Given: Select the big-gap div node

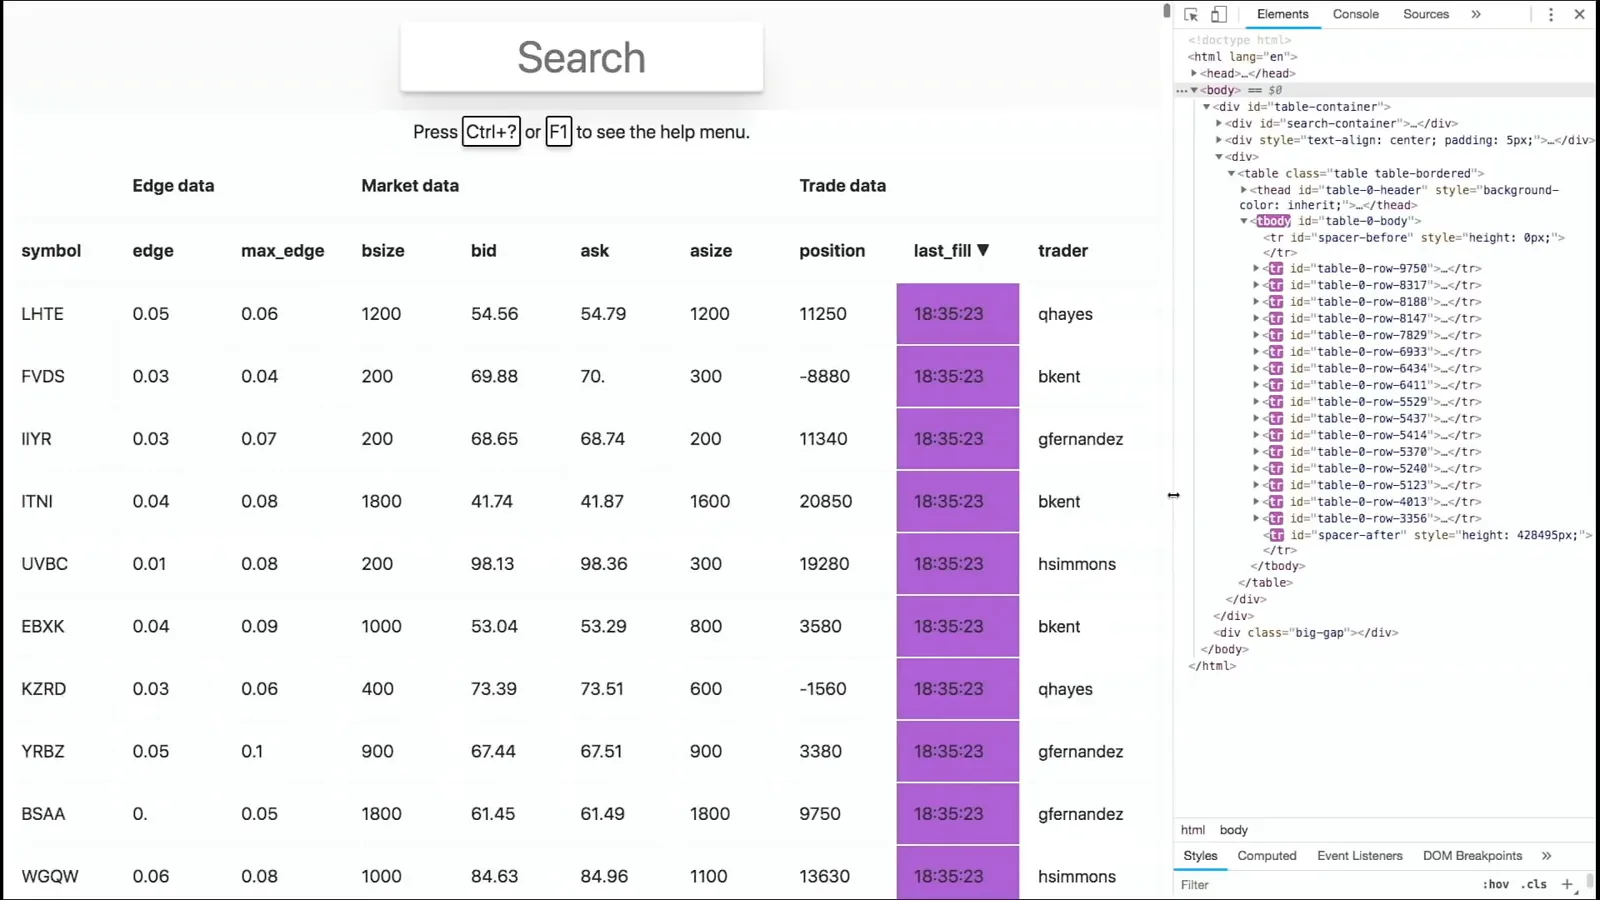Looking at the screenshot, I should click(1305, 633).
